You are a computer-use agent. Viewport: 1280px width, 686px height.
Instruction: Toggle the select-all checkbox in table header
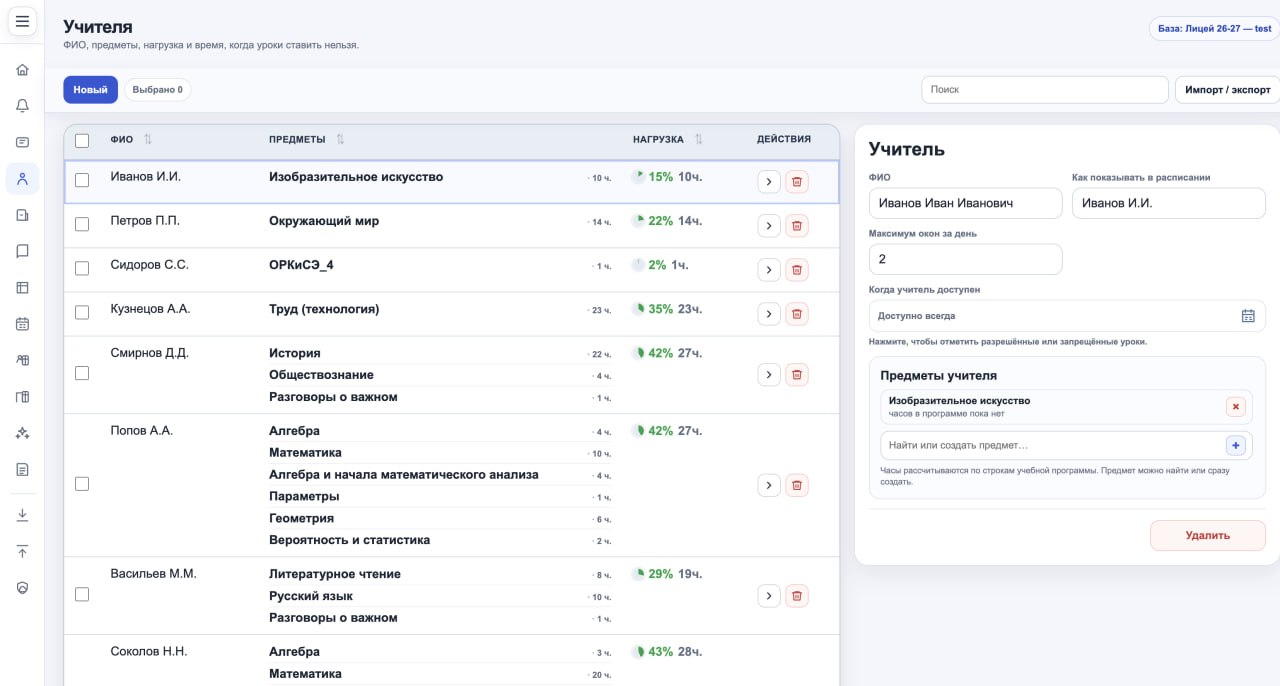[x=82, y=141]
